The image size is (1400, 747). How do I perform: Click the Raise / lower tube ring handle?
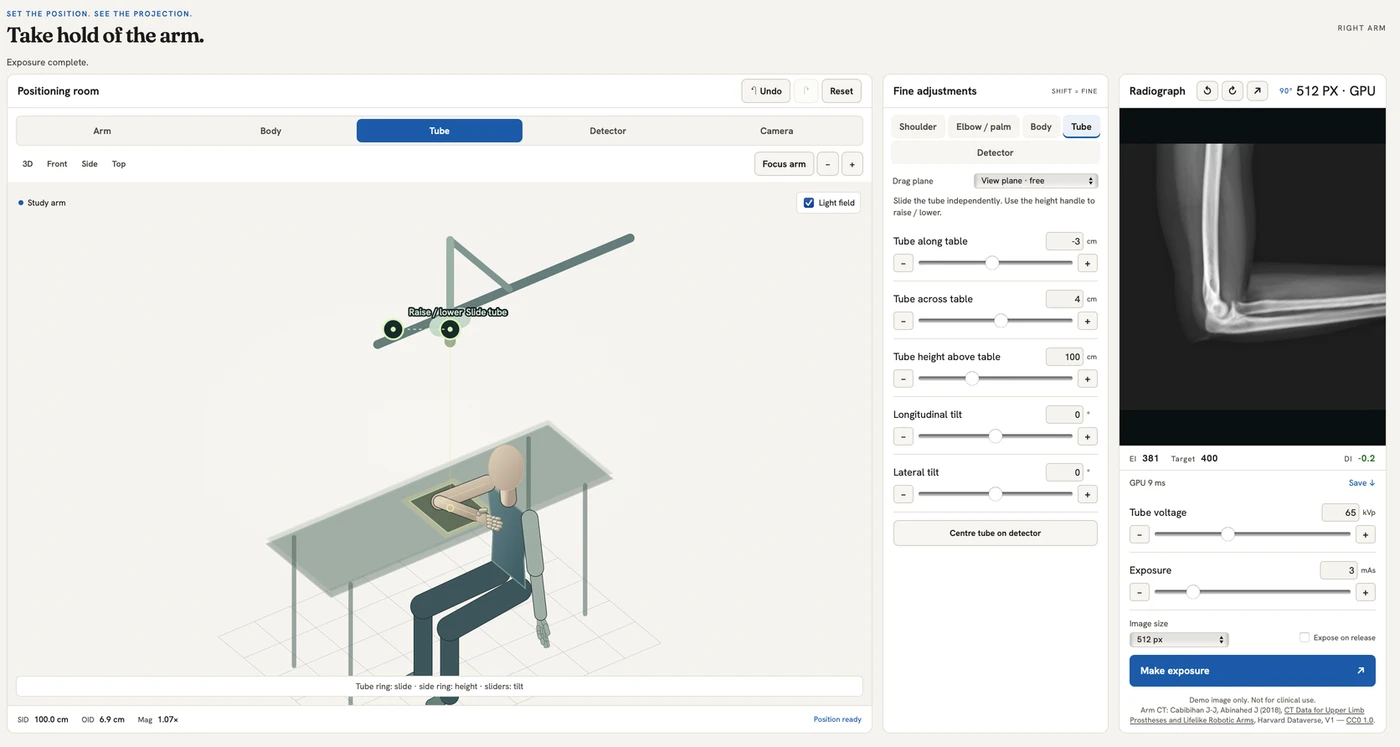393,329
